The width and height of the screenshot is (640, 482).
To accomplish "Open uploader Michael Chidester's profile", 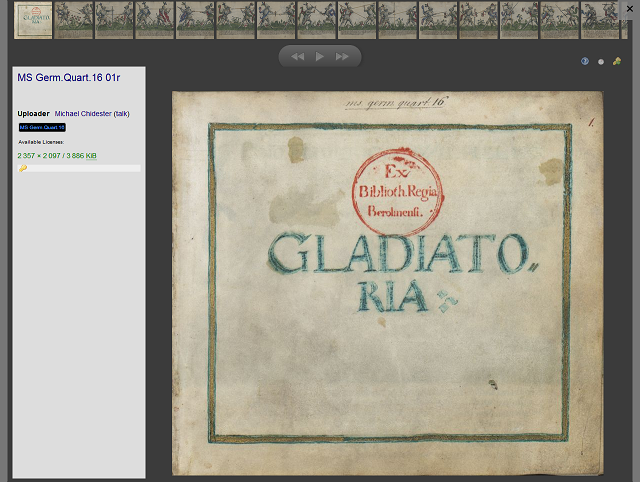I will 83,114.
